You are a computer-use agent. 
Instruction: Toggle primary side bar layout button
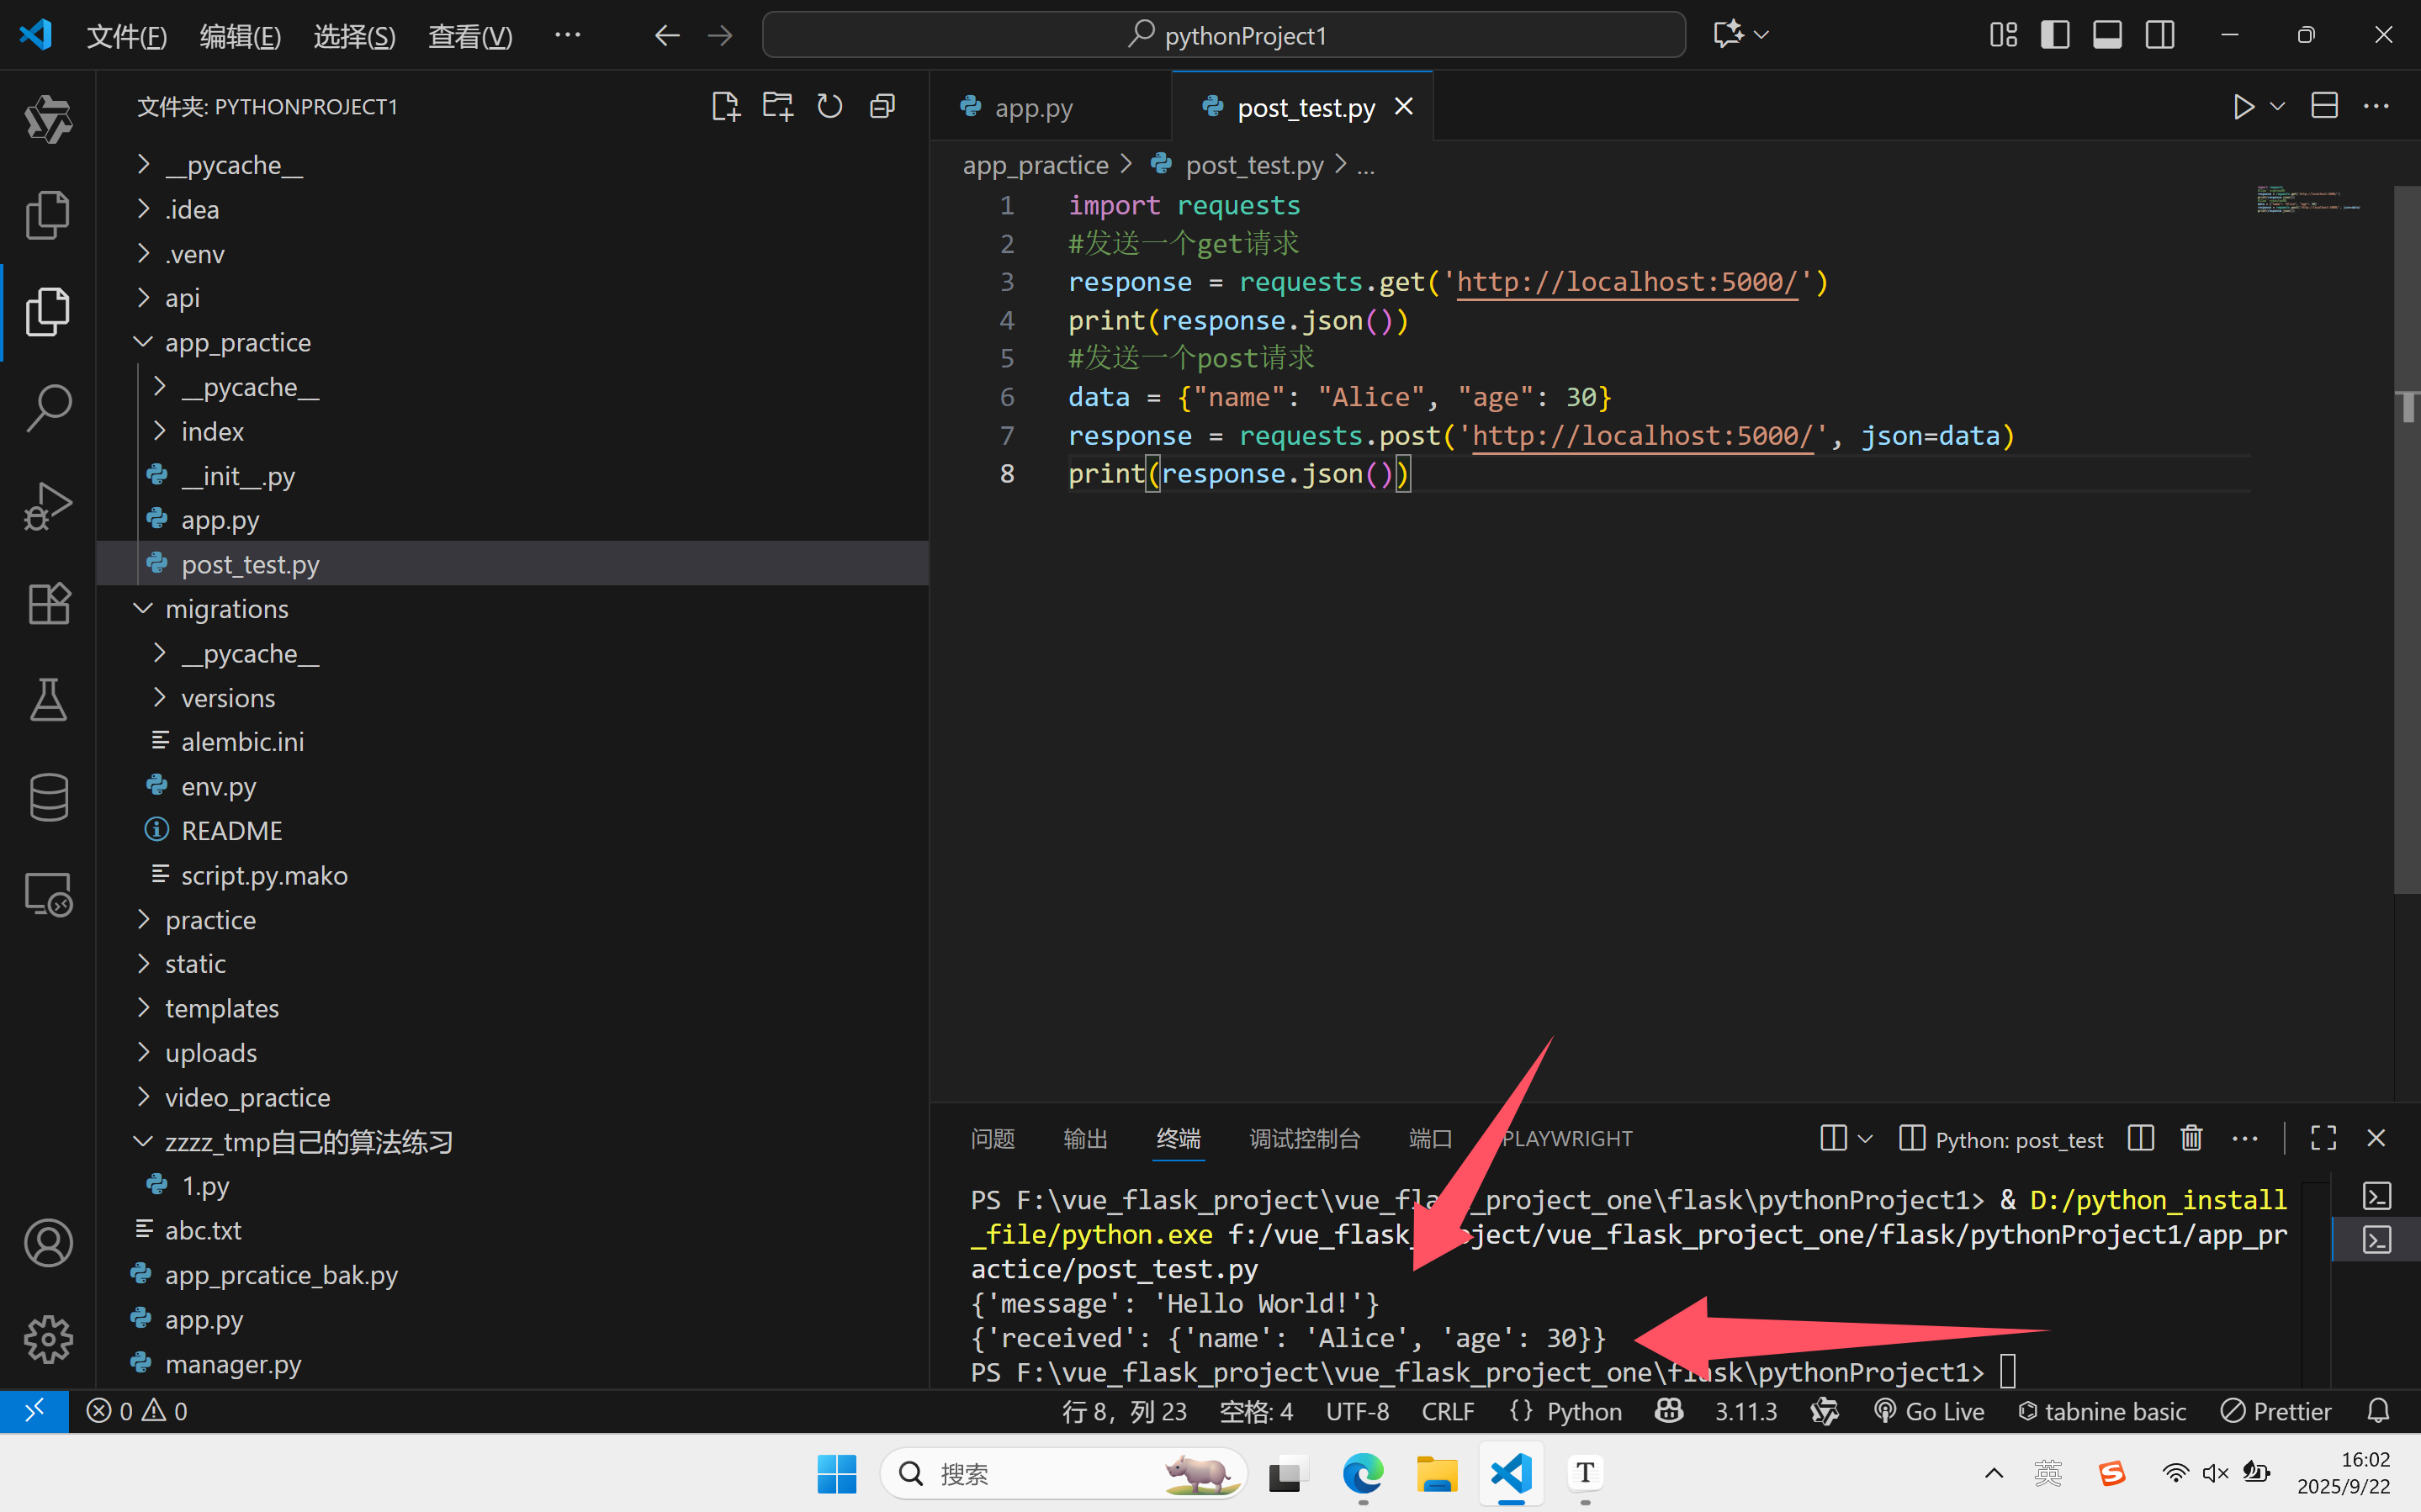point(2054,35)
